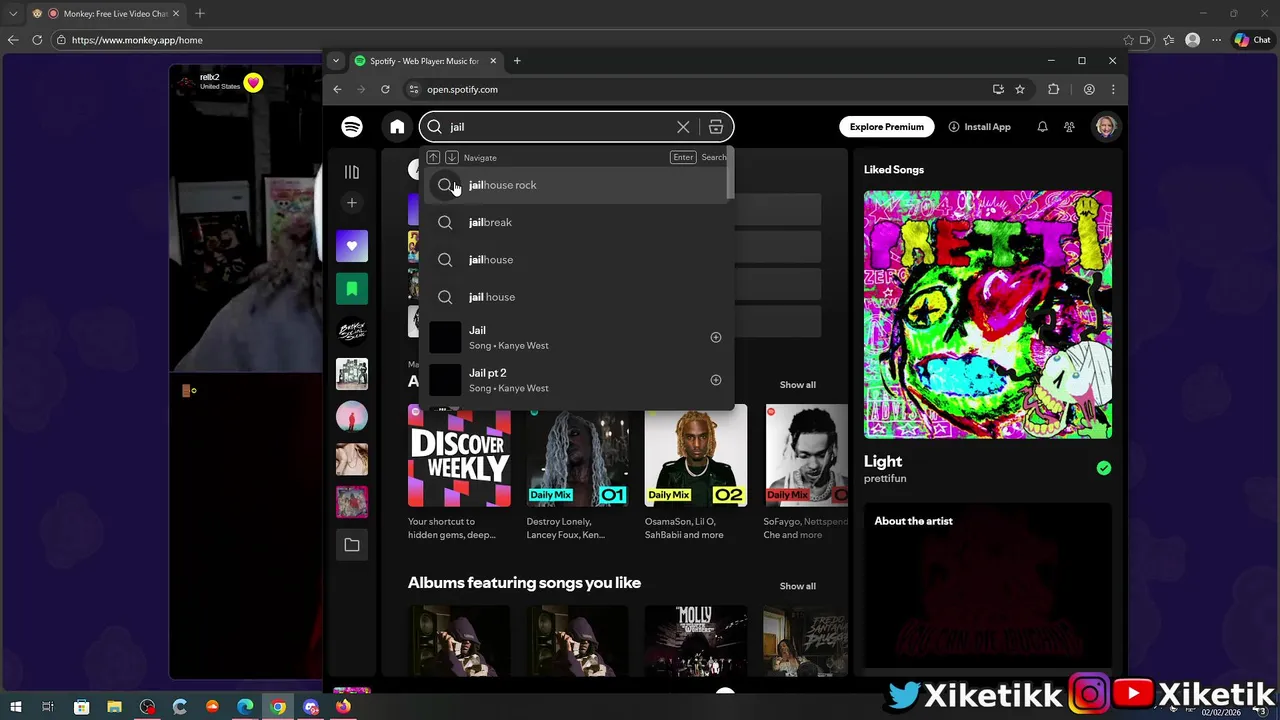1280x720 pixels.
Task: Open the MOLLY album thumbnail
Action: pos(695,640)
